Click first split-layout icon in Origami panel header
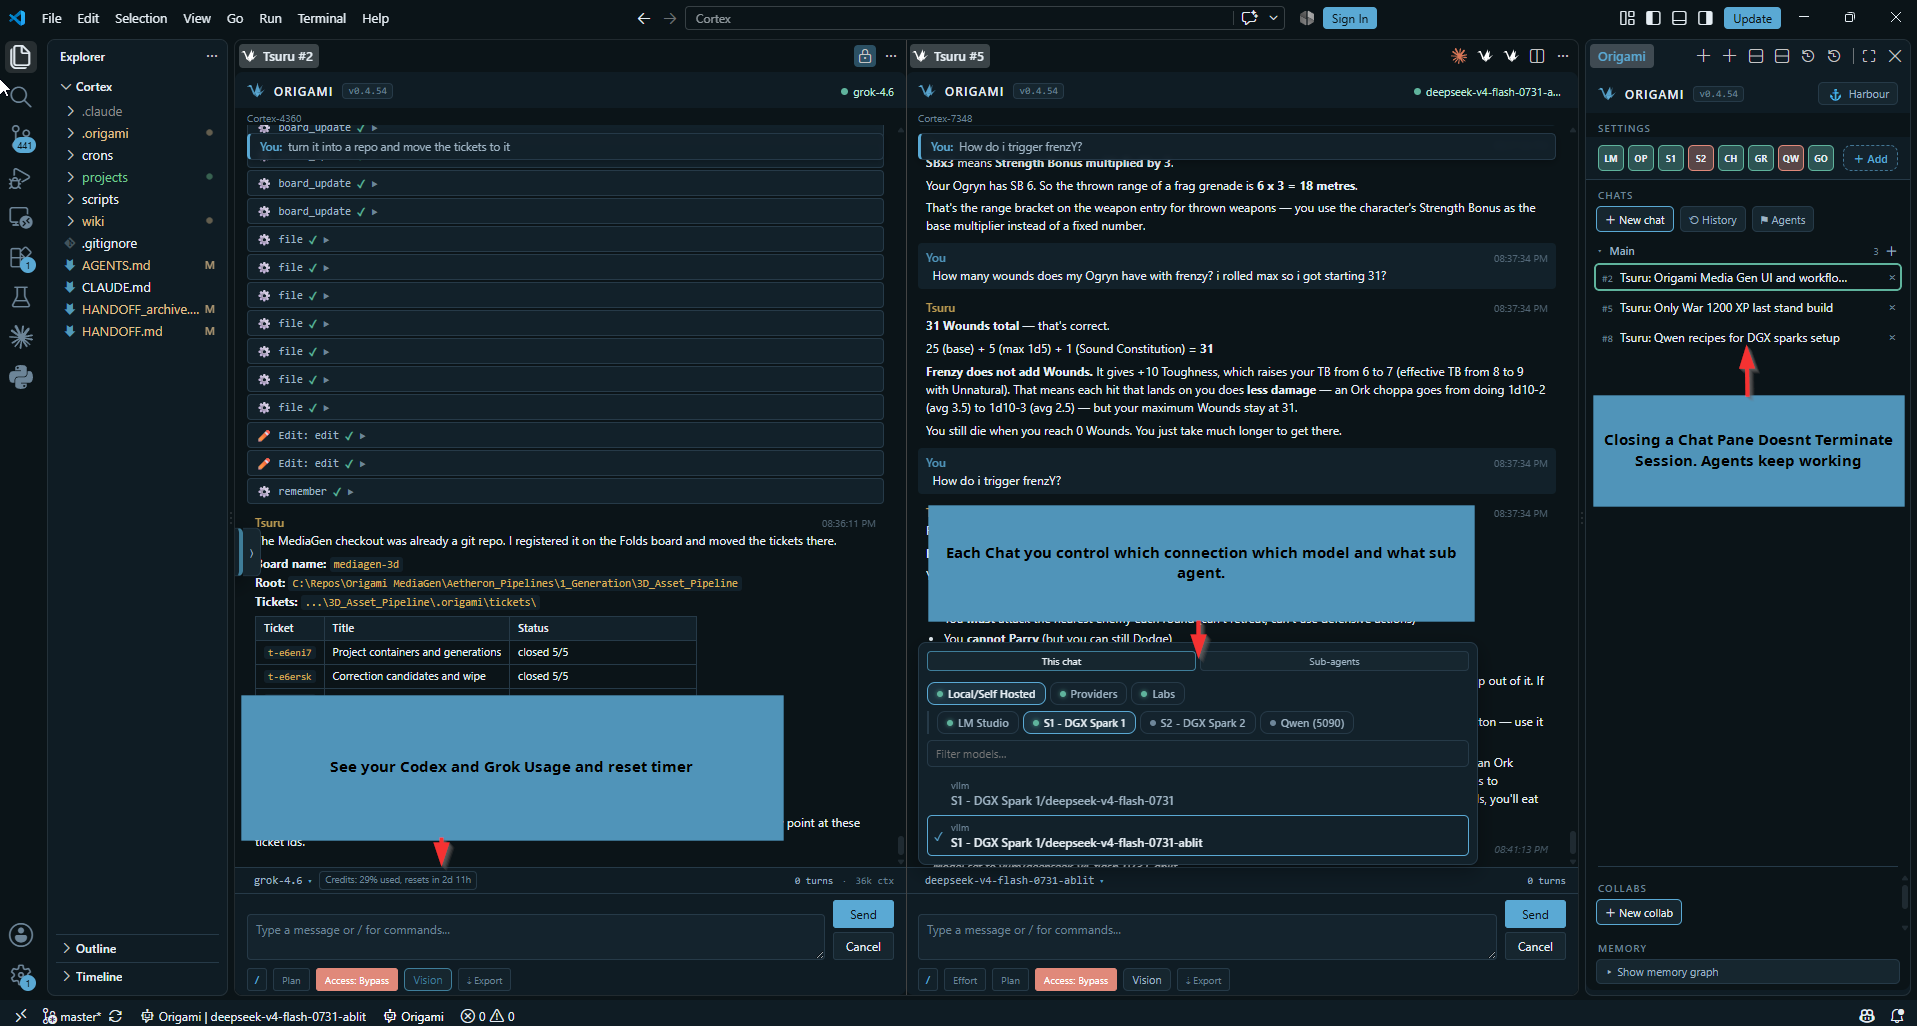This screenshot has height=1026, width=1917. 1755,56
